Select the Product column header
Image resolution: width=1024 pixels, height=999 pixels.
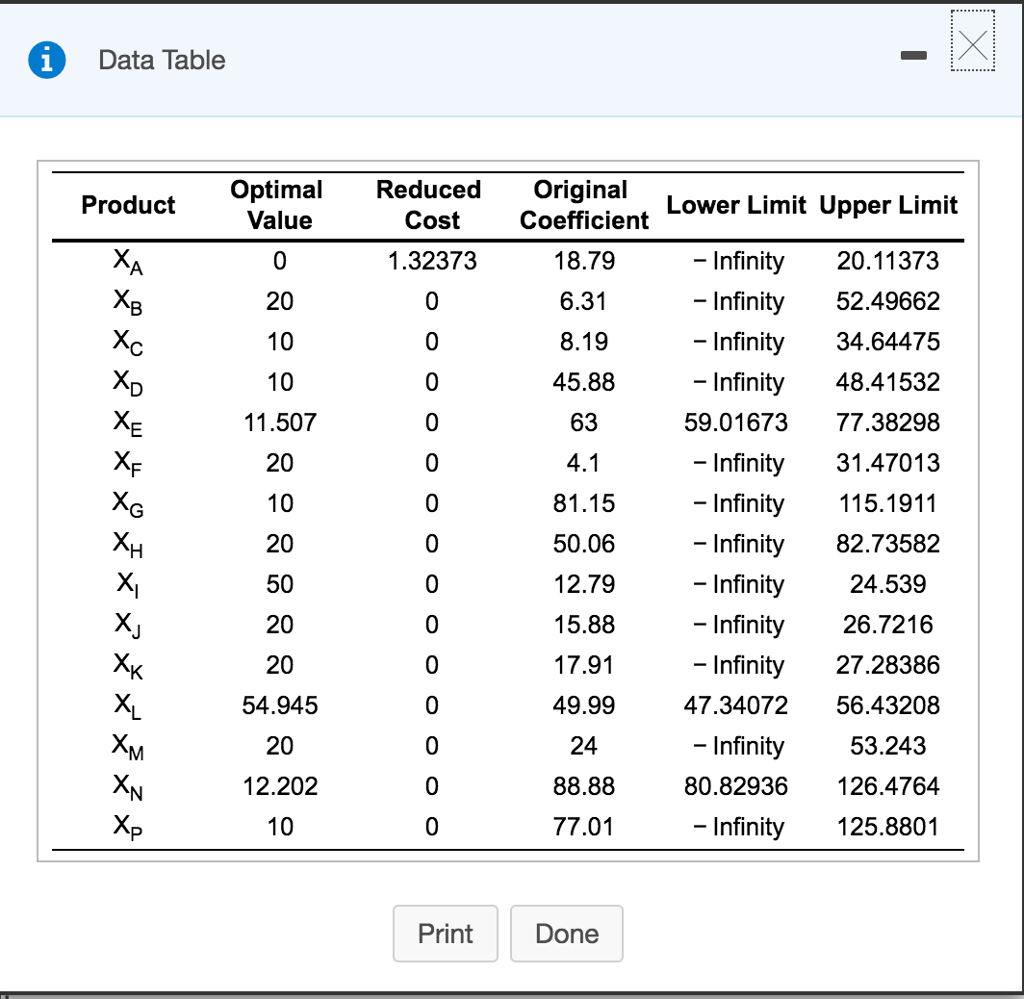pos(128,205)
